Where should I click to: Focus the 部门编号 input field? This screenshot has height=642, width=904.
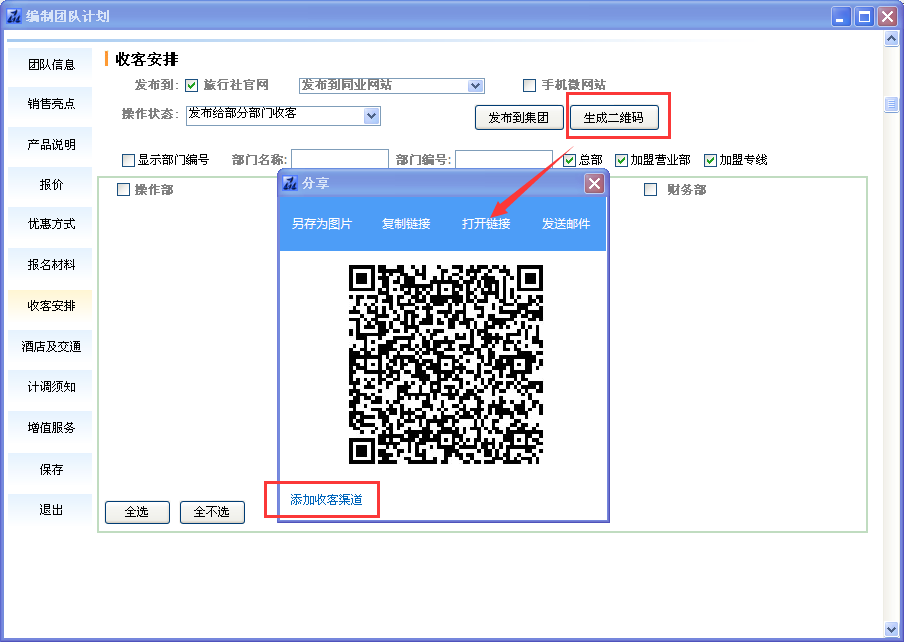(504, 160)
